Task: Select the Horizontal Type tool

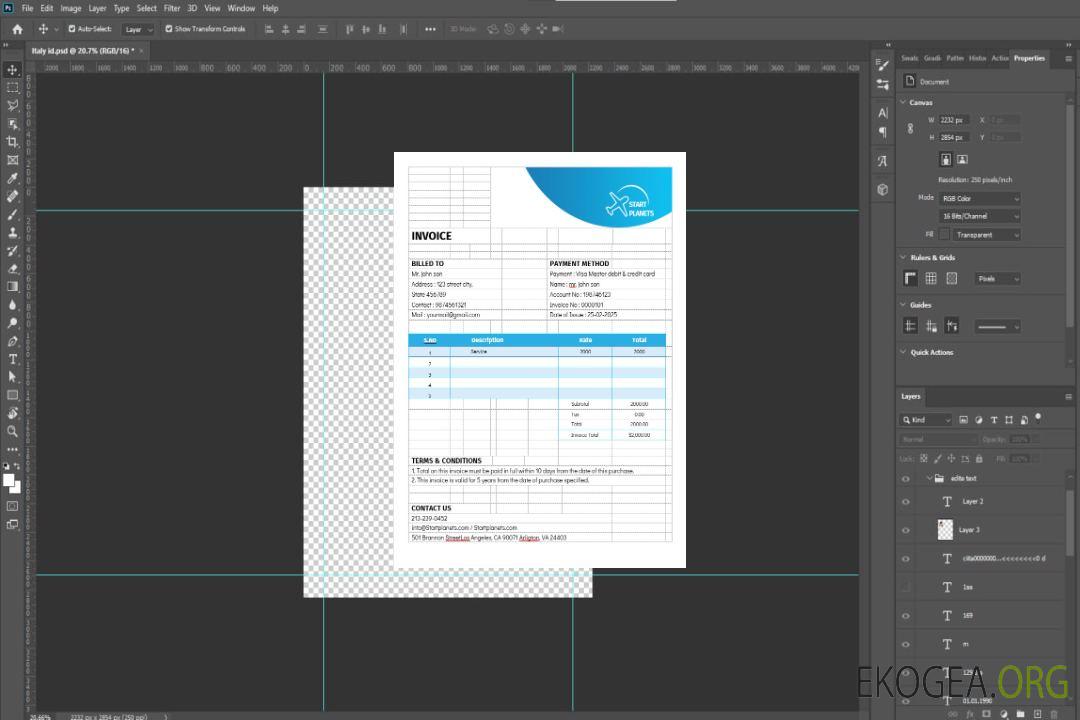Action: coord(13,359)
